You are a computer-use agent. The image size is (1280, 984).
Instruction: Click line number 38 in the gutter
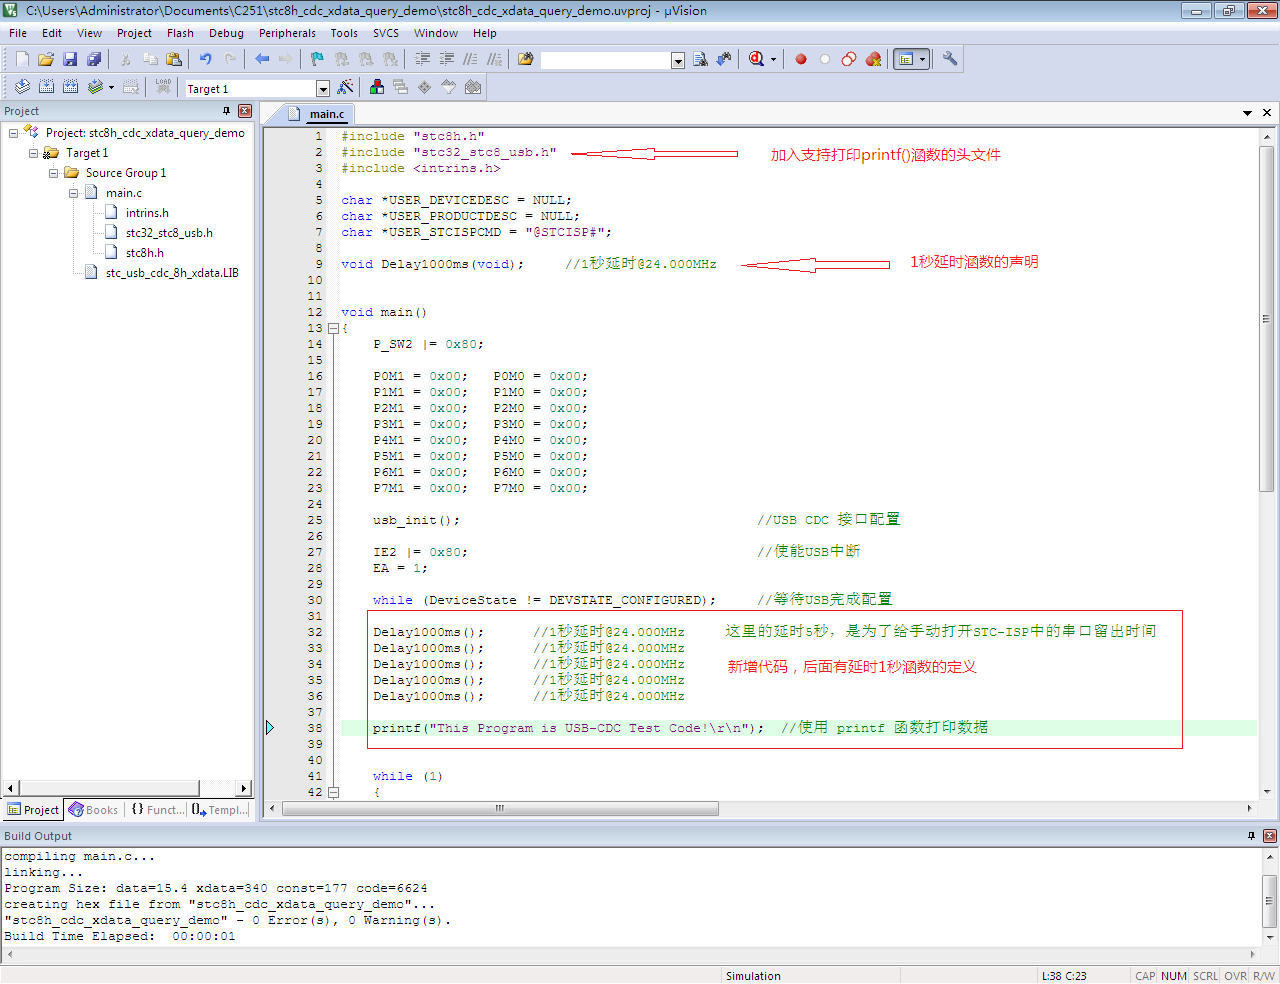tap(315, 728)
